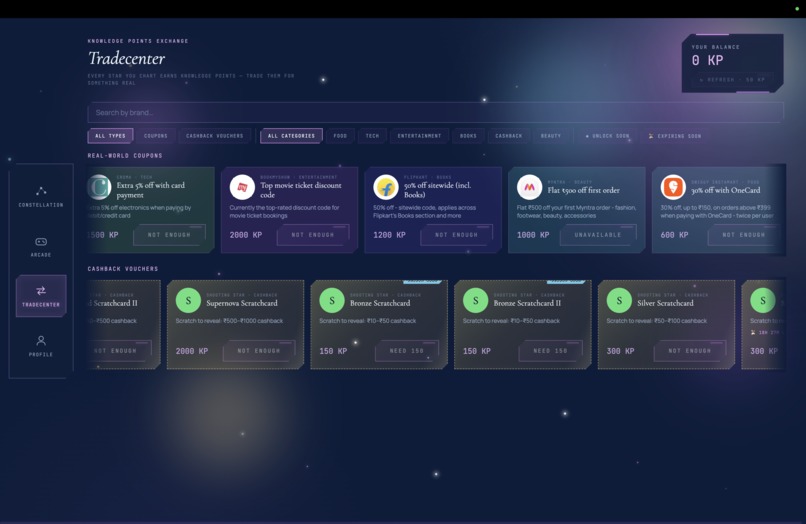Viewport: 806px width, 524px height.
Task: Click the '600 KP' price on the OneCard coupon
Action: click(x=674, y=235)
